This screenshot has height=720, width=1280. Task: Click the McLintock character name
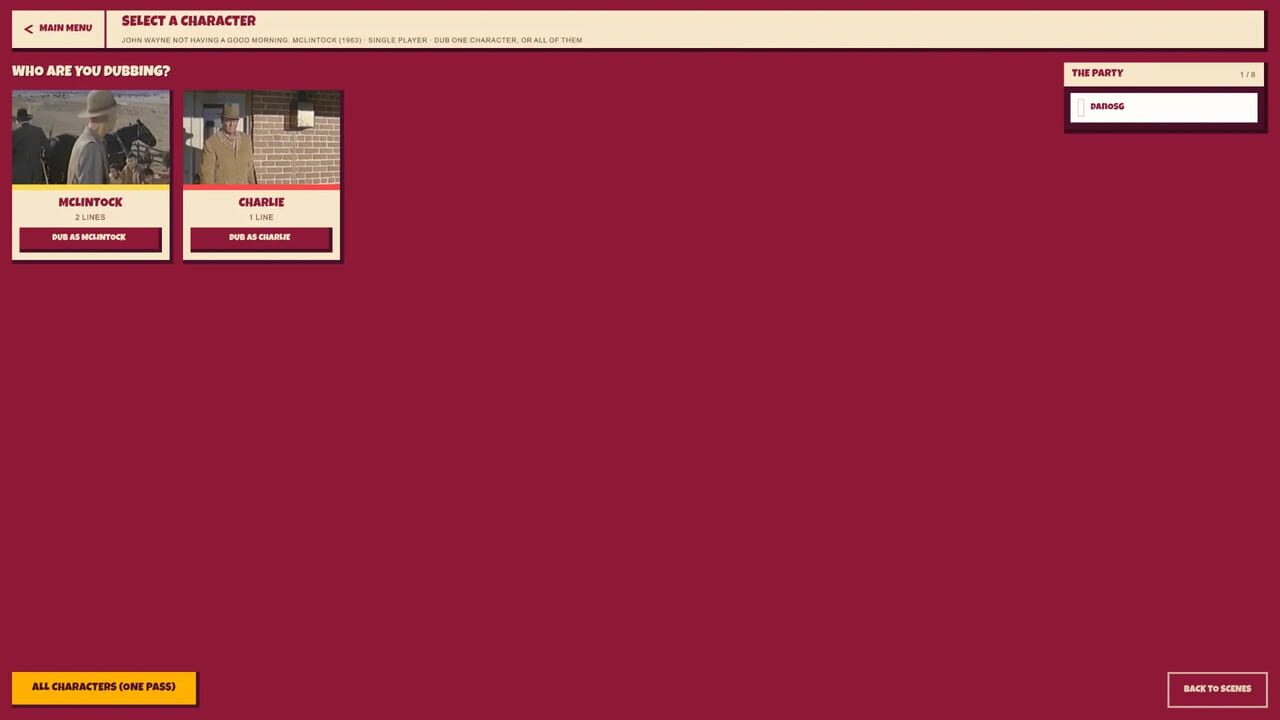tap(90, 202)
